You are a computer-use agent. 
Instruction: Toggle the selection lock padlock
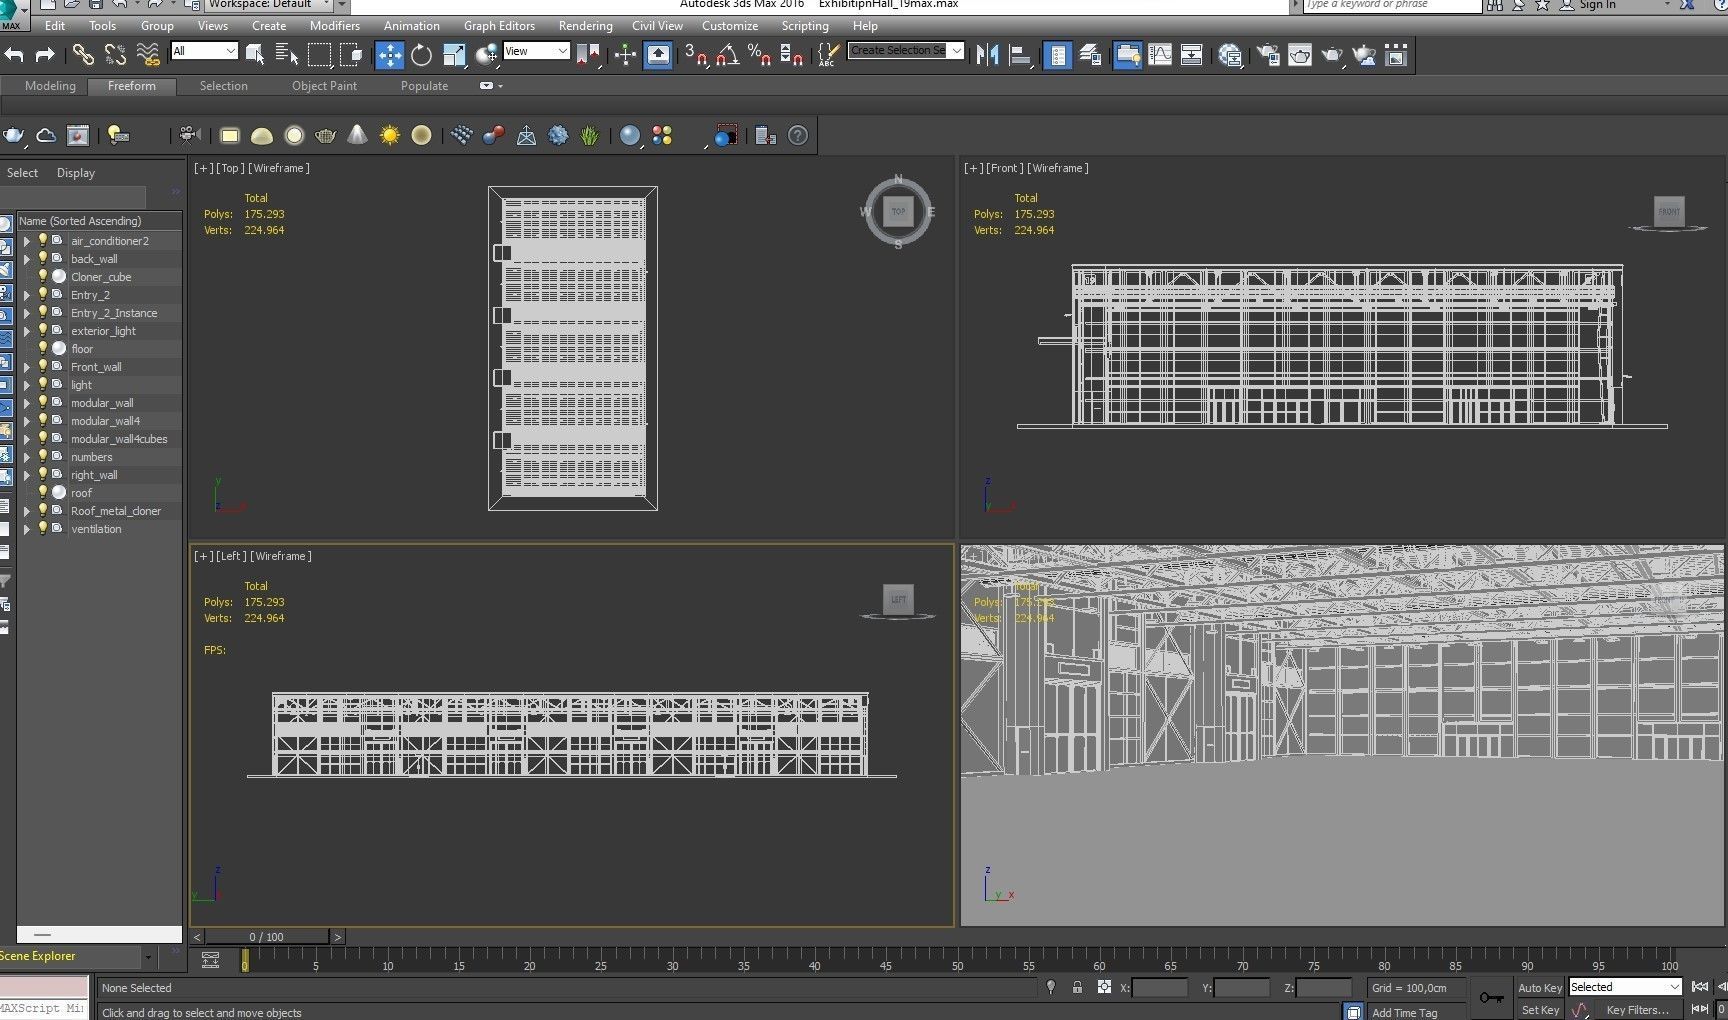click(1077, 987)
